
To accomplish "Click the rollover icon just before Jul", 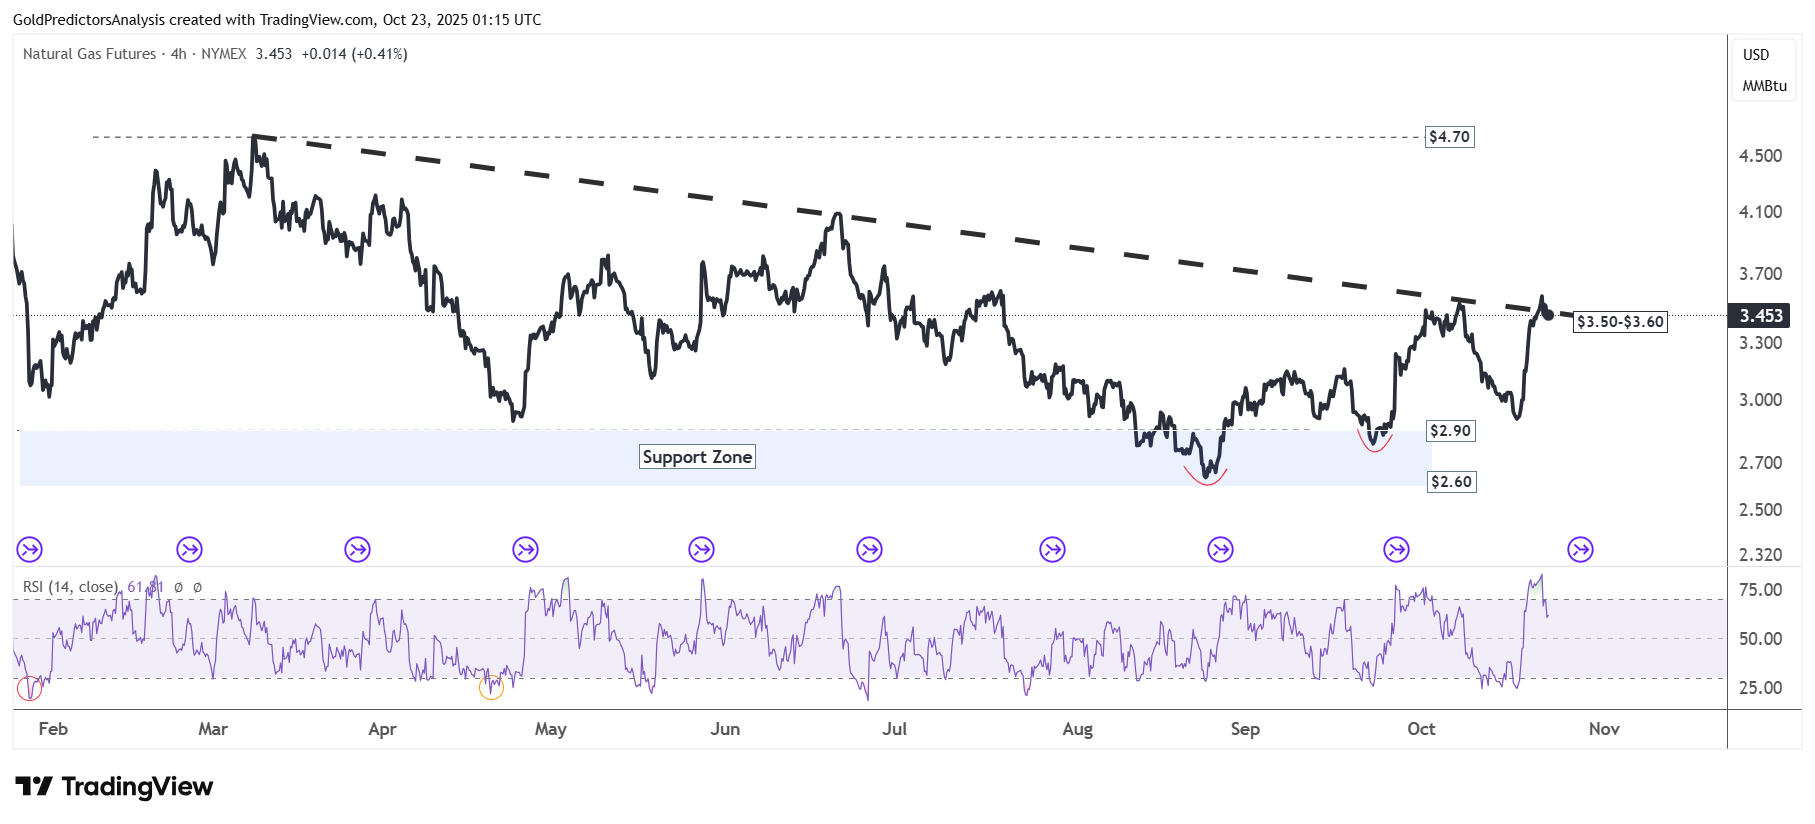I will coord(870,549).
